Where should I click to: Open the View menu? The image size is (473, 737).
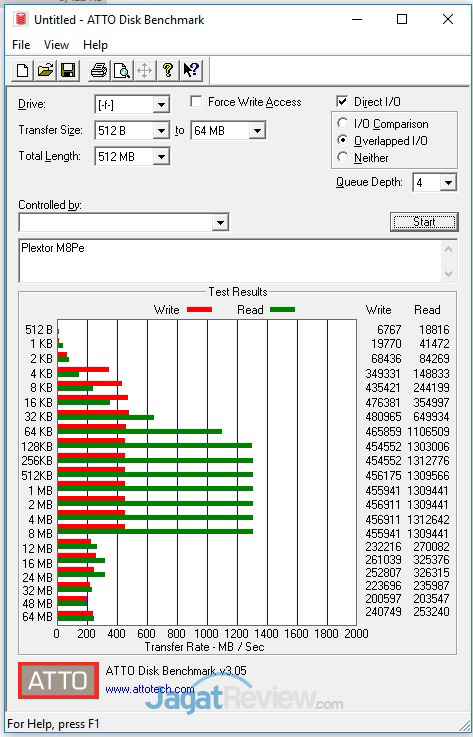point(56,45)
